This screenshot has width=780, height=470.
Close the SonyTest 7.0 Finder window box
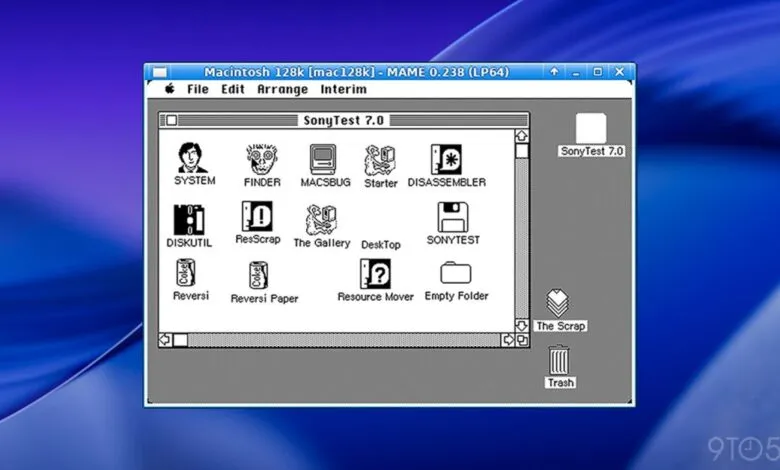pos(171,120)
